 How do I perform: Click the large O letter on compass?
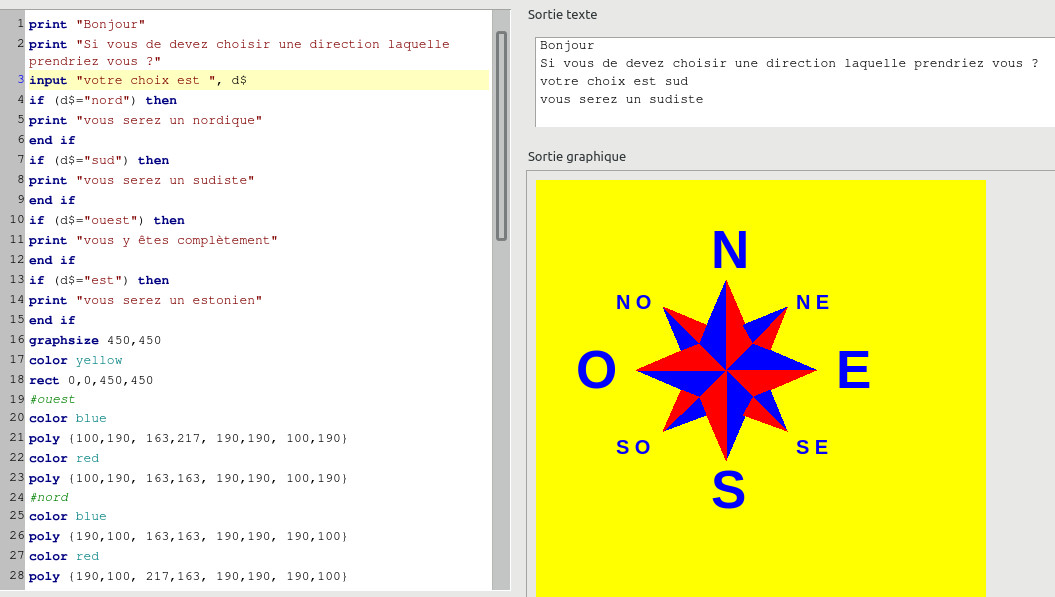click(x=596, y=370)
